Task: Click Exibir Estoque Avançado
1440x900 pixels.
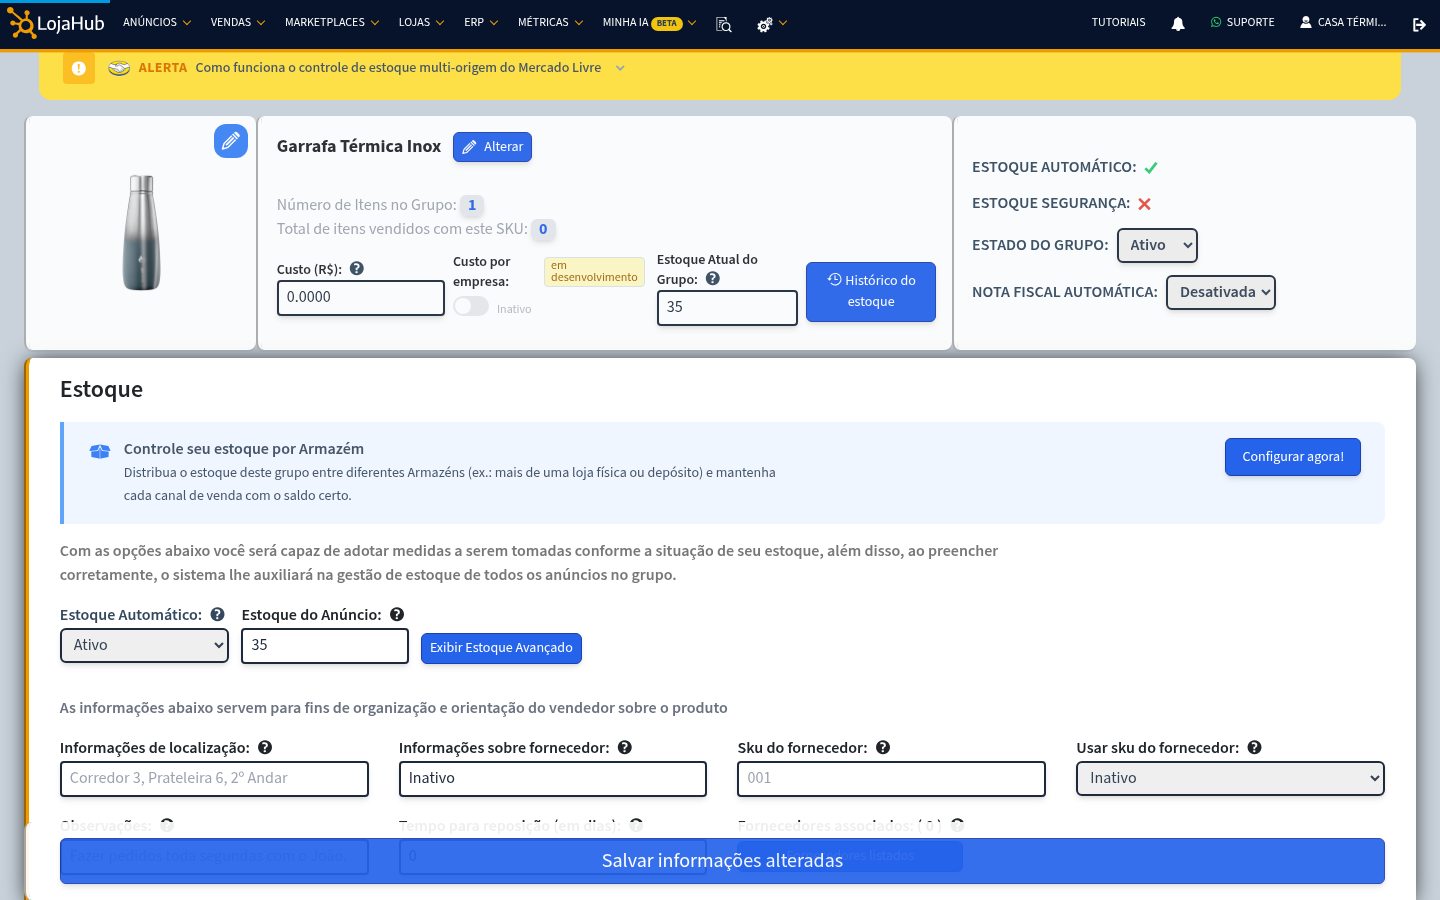Action: 501,648
